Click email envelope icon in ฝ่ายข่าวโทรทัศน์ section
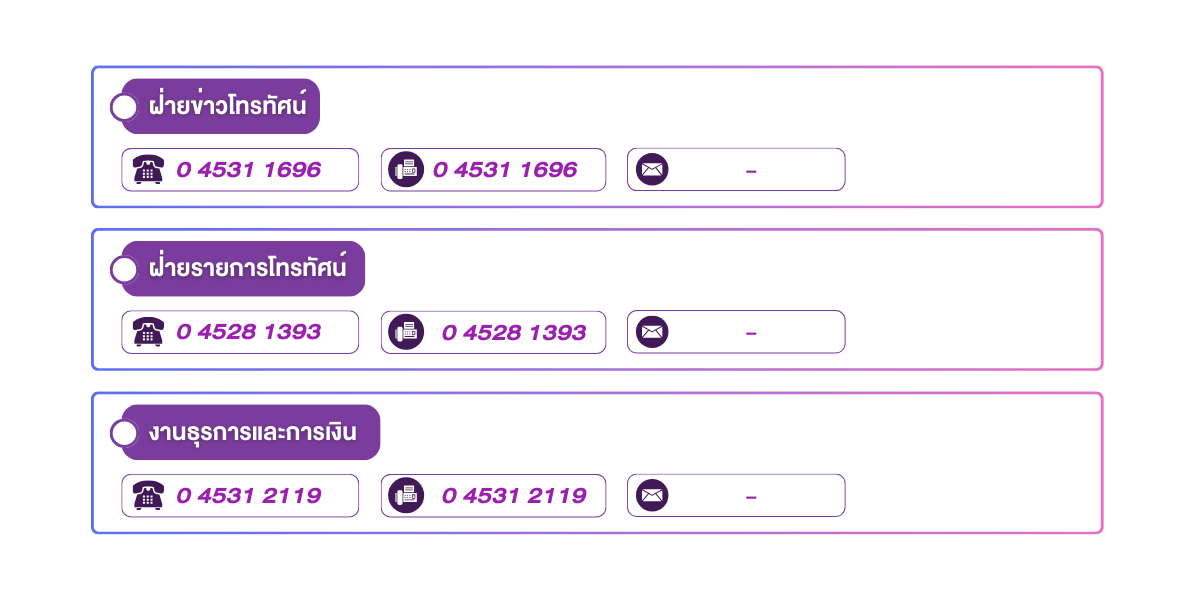 [652, 170]
